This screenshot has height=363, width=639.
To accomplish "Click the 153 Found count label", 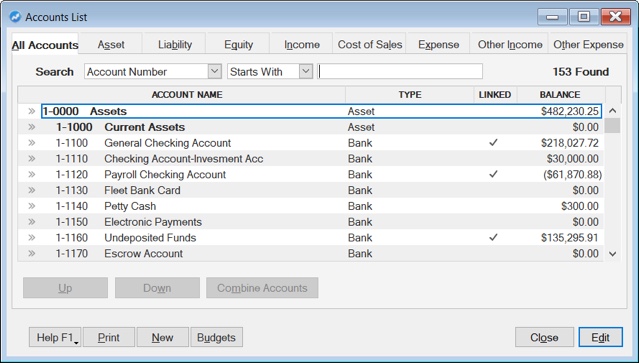I will click(x=581, y=72).
